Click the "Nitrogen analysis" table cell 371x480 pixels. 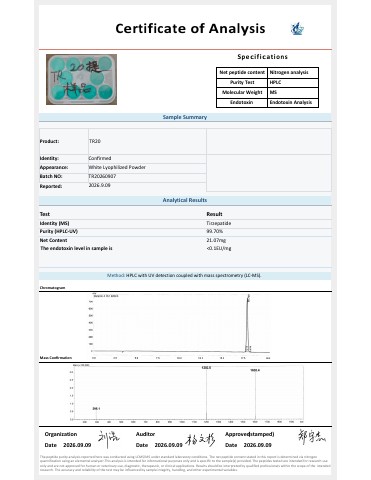tap(293, 72)
